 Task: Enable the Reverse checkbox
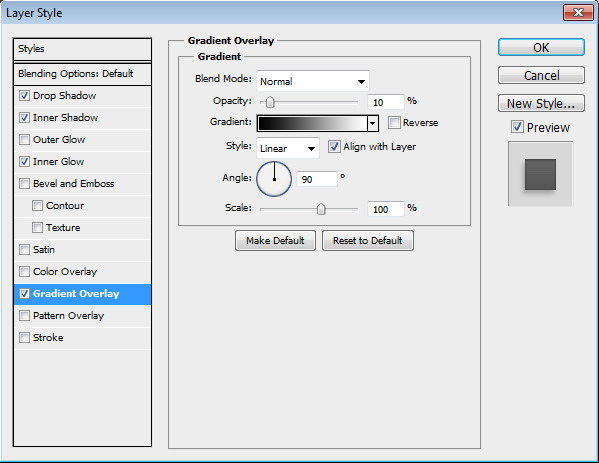394,123
